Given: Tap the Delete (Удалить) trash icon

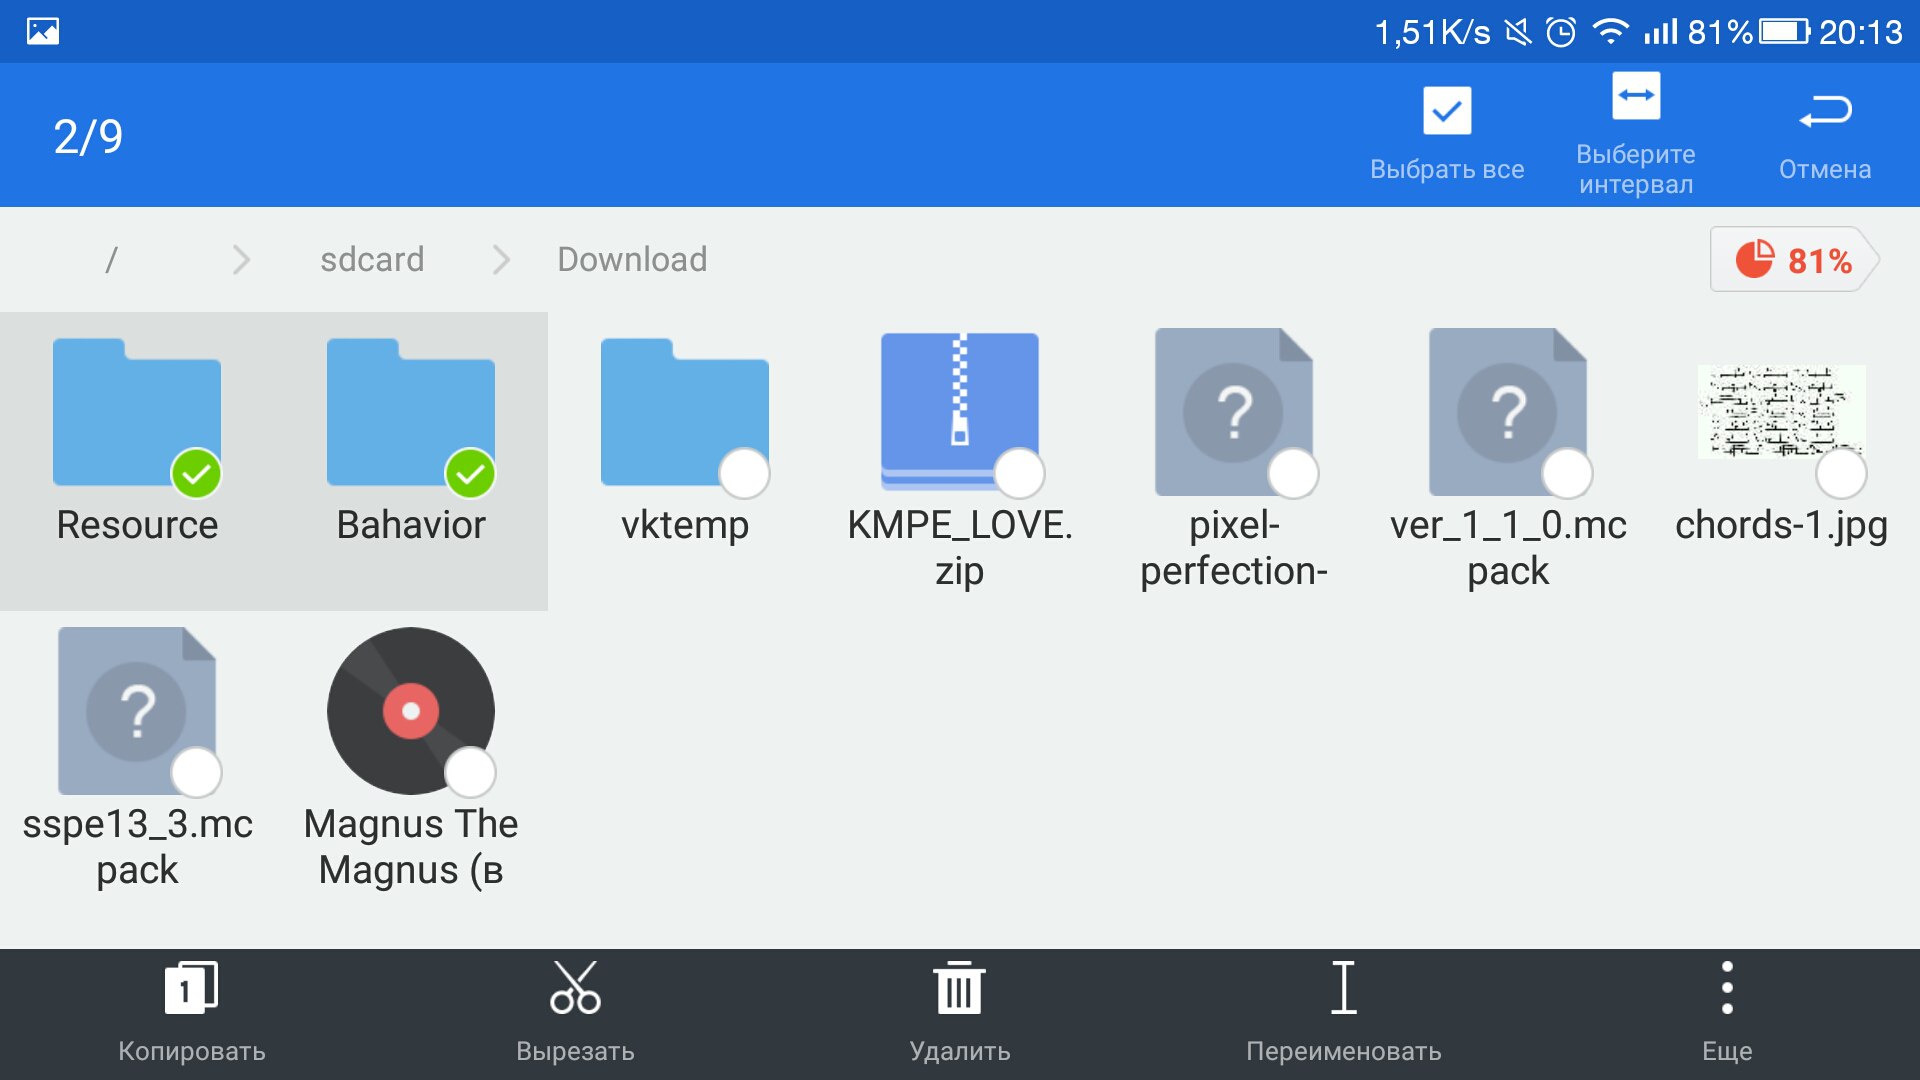Looking at the screenshot, I should pos(959,989).
